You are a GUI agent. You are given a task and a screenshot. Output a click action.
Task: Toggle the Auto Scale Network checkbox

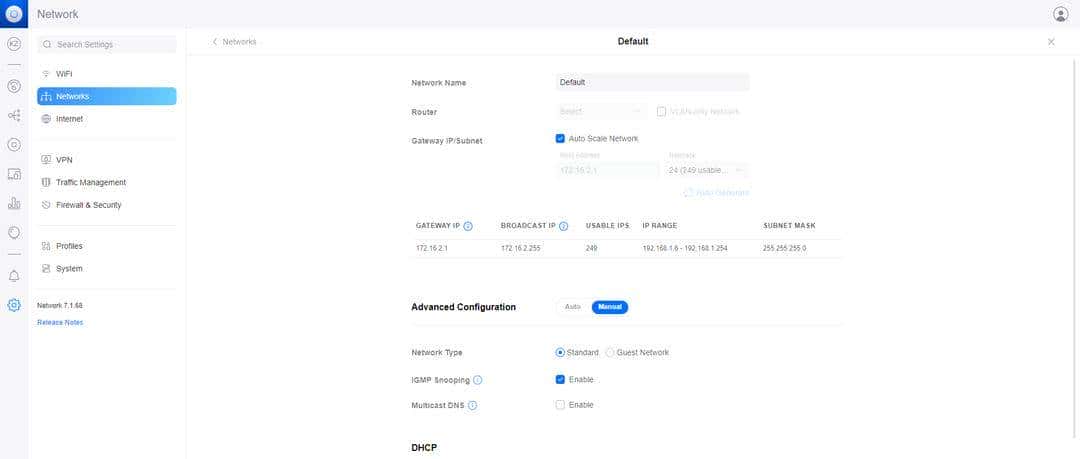(x=560, y=139)
